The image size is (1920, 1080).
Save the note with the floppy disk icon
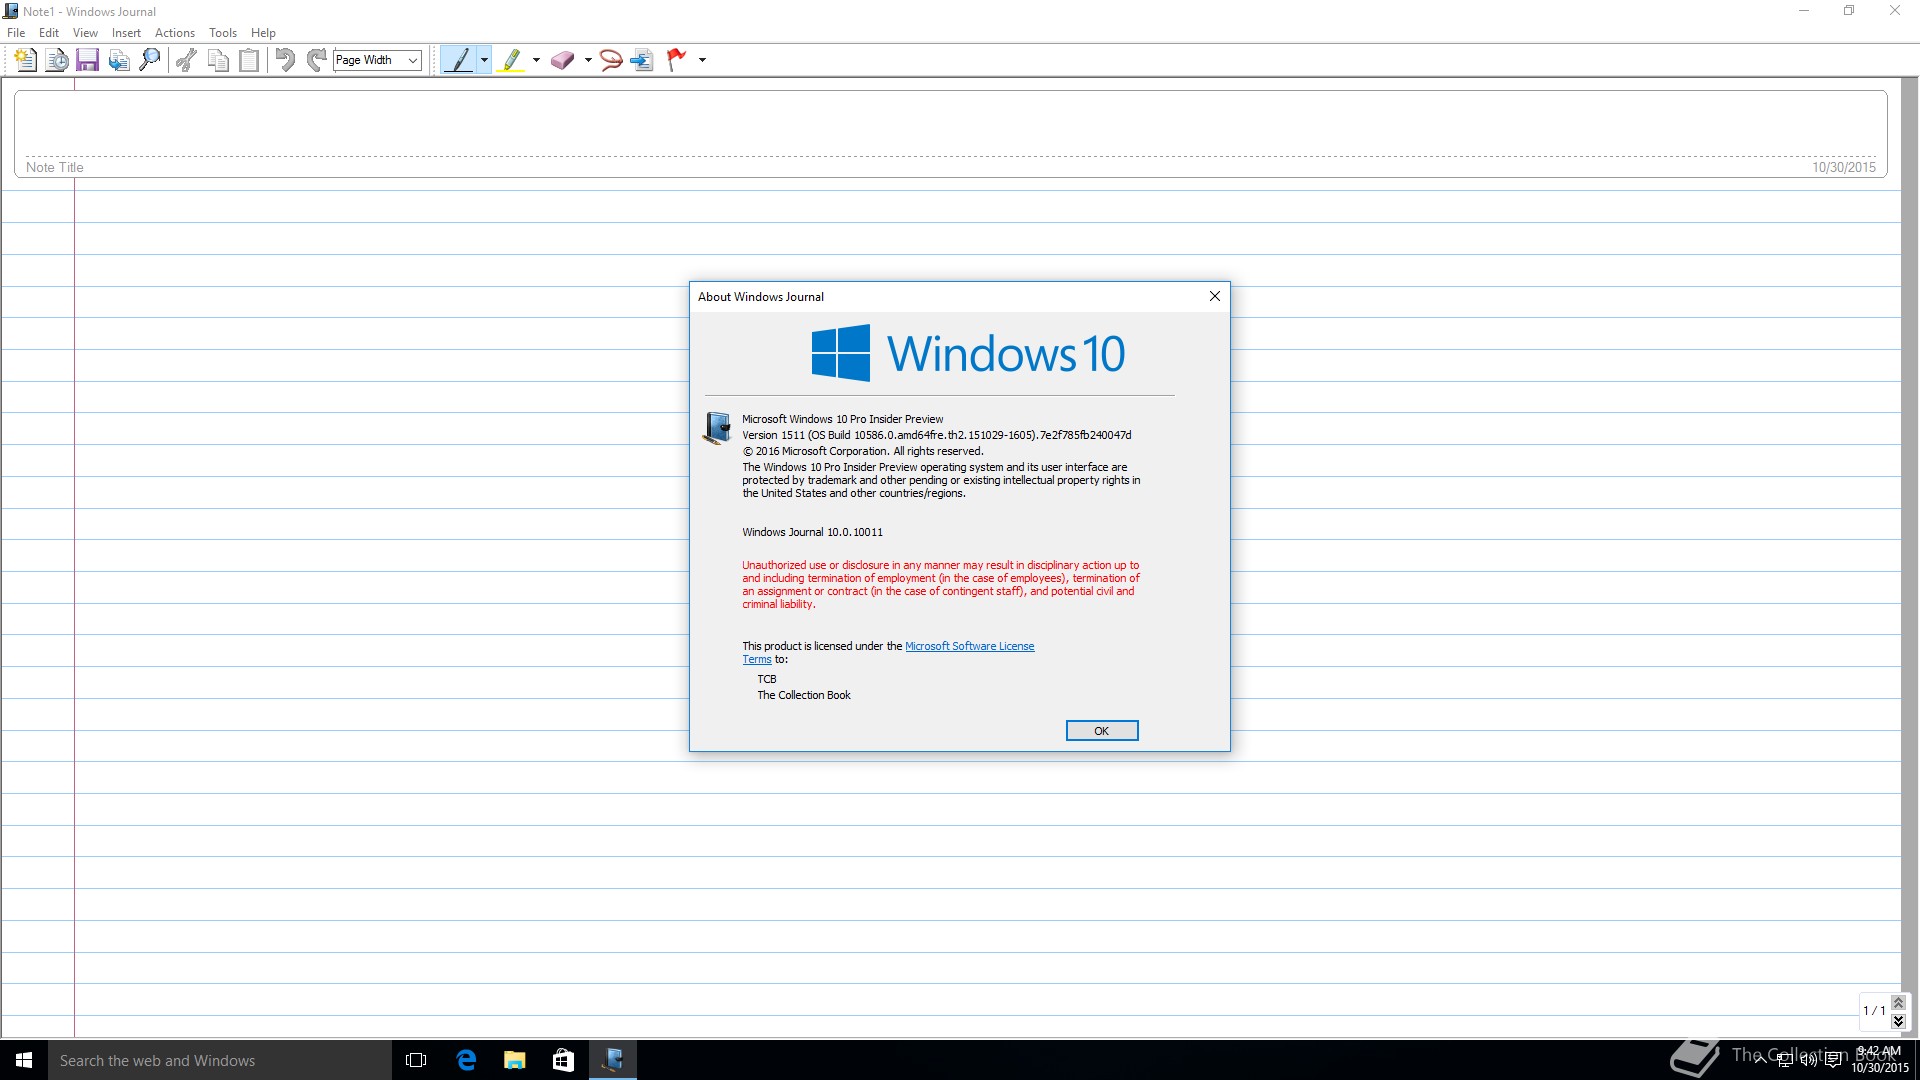[x=88, y=60]
